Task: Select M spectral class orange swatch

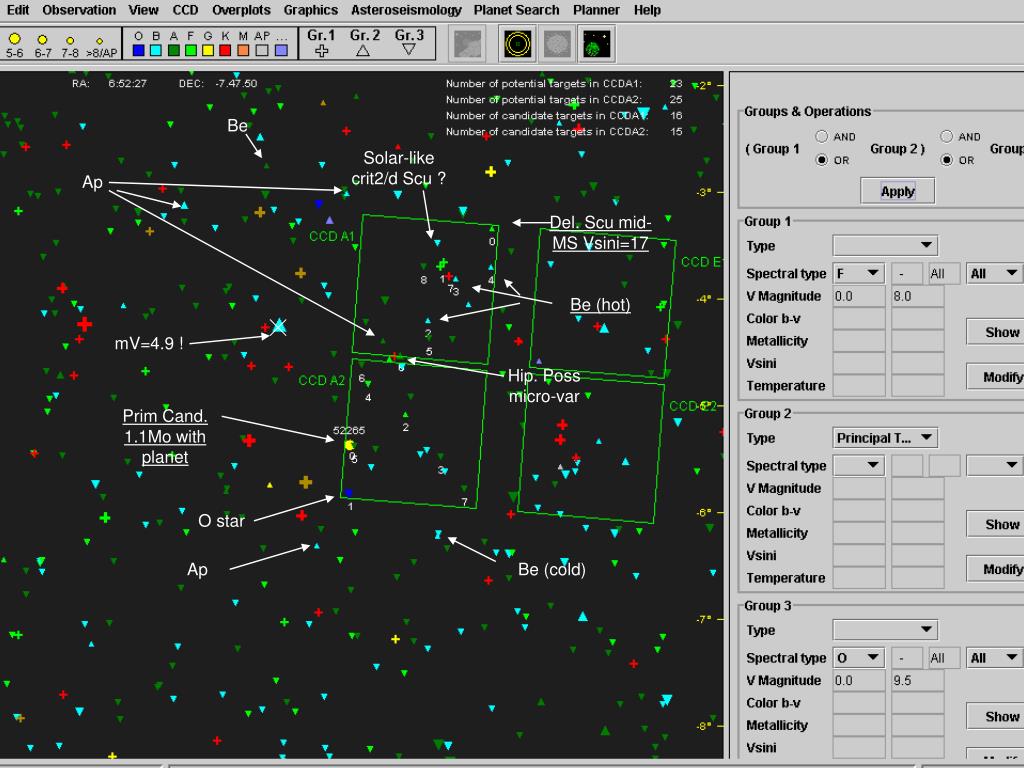Action: click(x=243, y=50)
